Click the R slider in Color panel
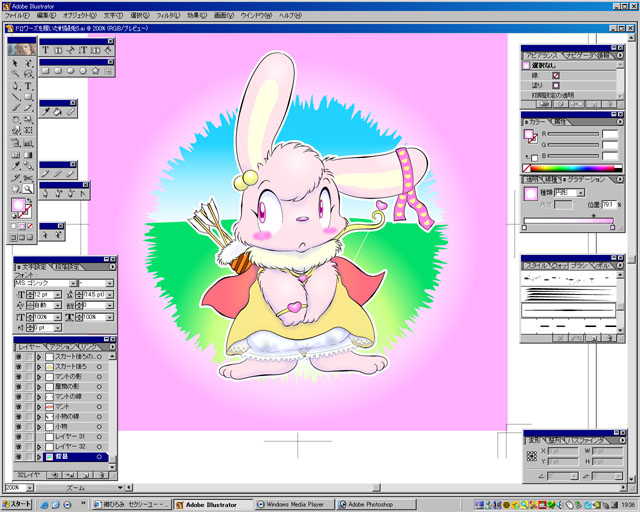 pos(573,134)
